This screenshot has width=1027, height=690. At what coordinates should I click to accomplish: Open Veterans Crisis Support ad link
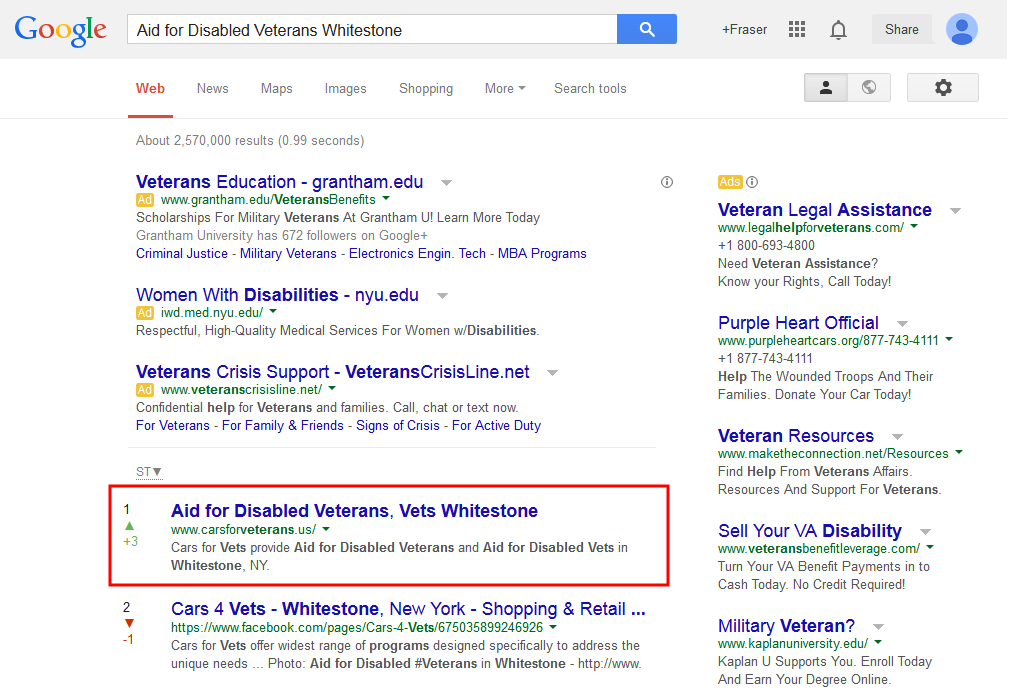(x=332, y=372)
